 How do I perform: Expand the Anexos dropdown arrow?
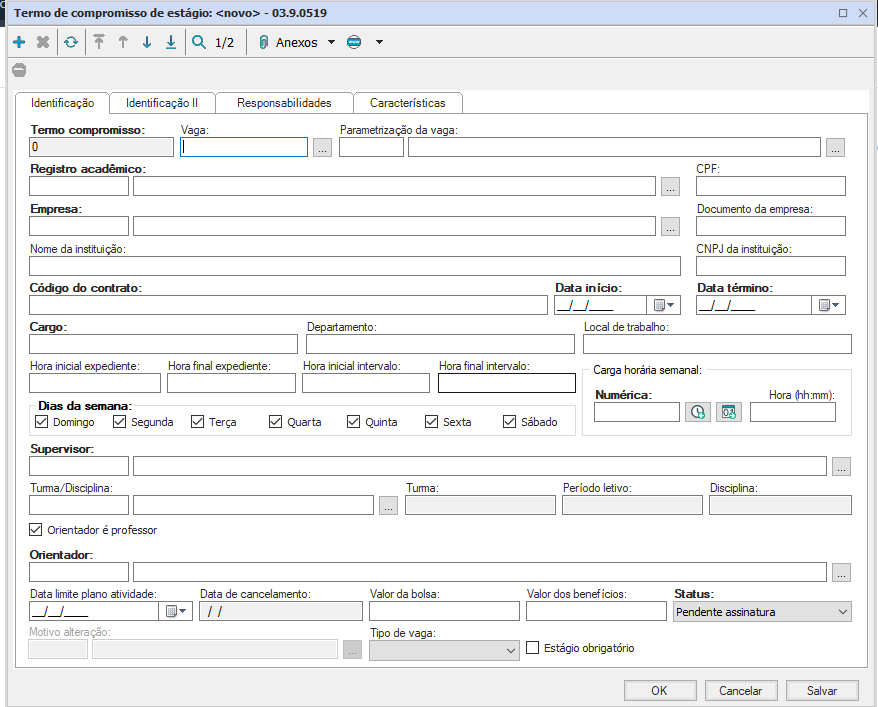click(331, 42)
